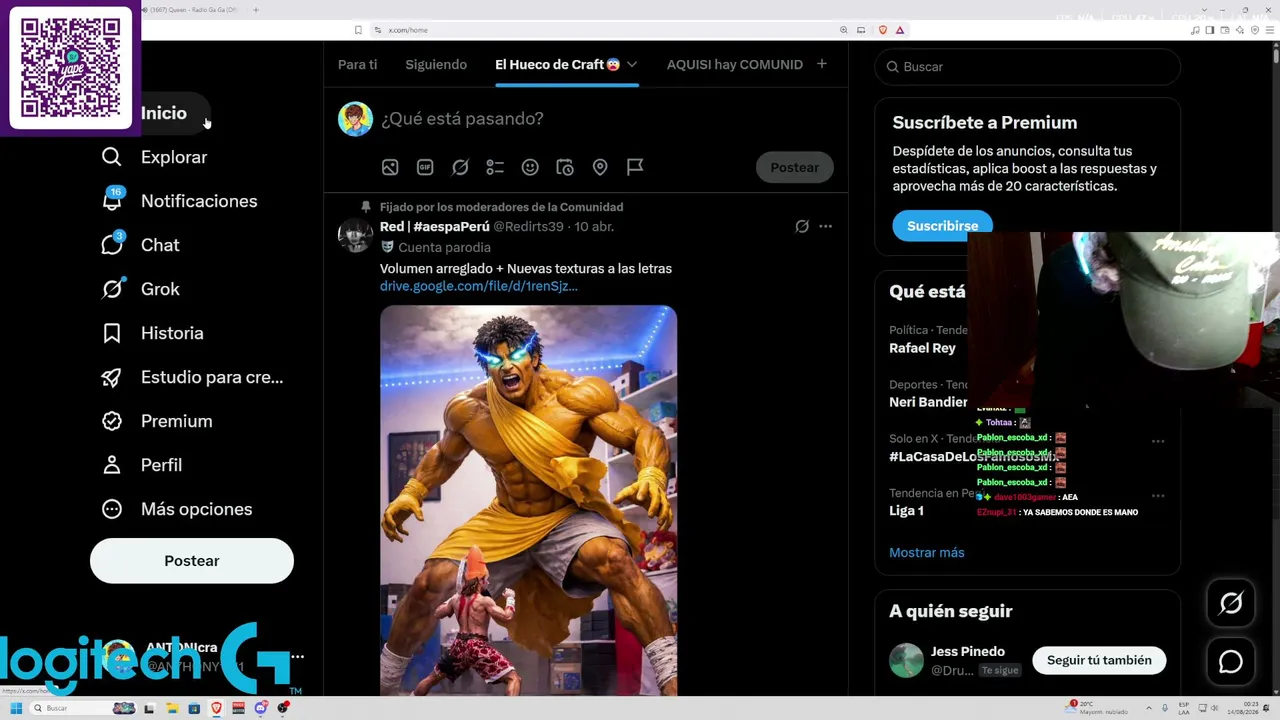Click the Postear button in the sidebar
The height and width of the screenshot is (720, 1280).
coord(192,561)
